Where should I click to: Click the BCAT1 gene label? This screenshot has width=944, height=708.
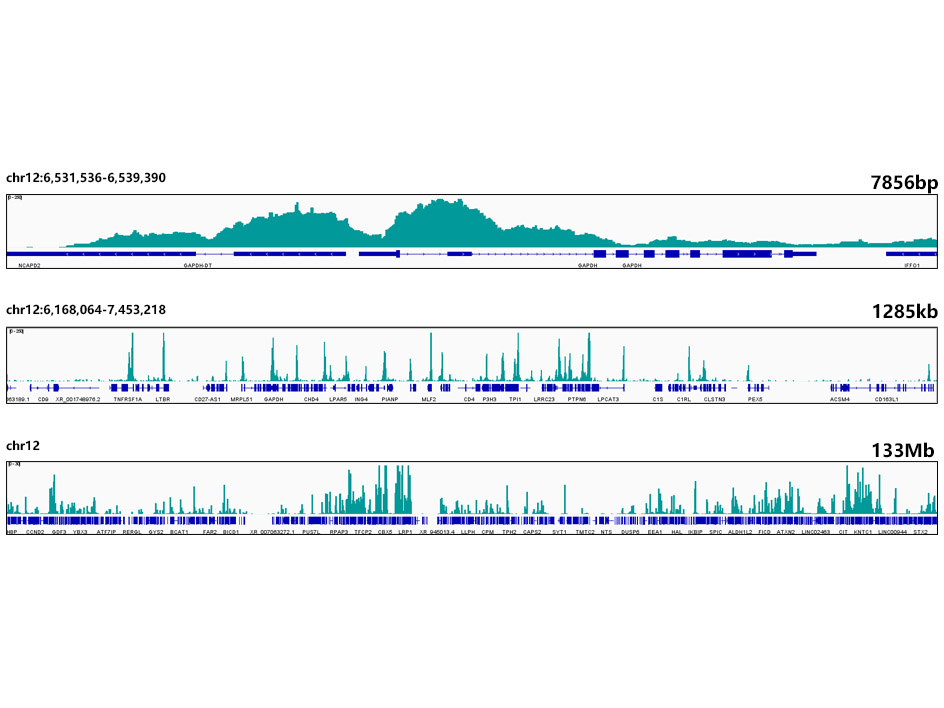click(x=179, y=532)
